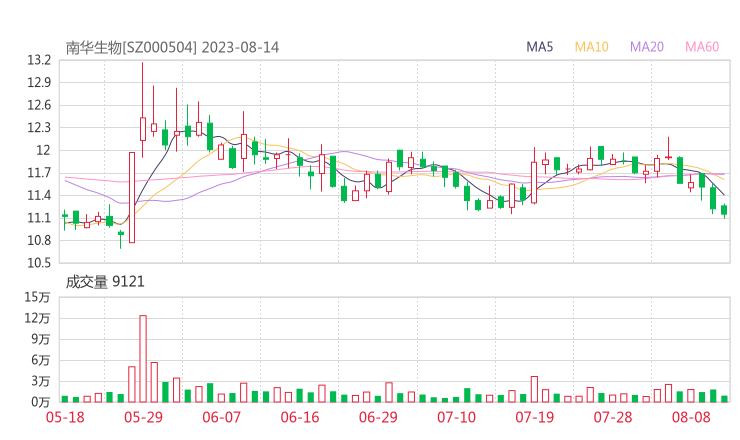Select the tallest volume bar near 05-29

(143, 359)
